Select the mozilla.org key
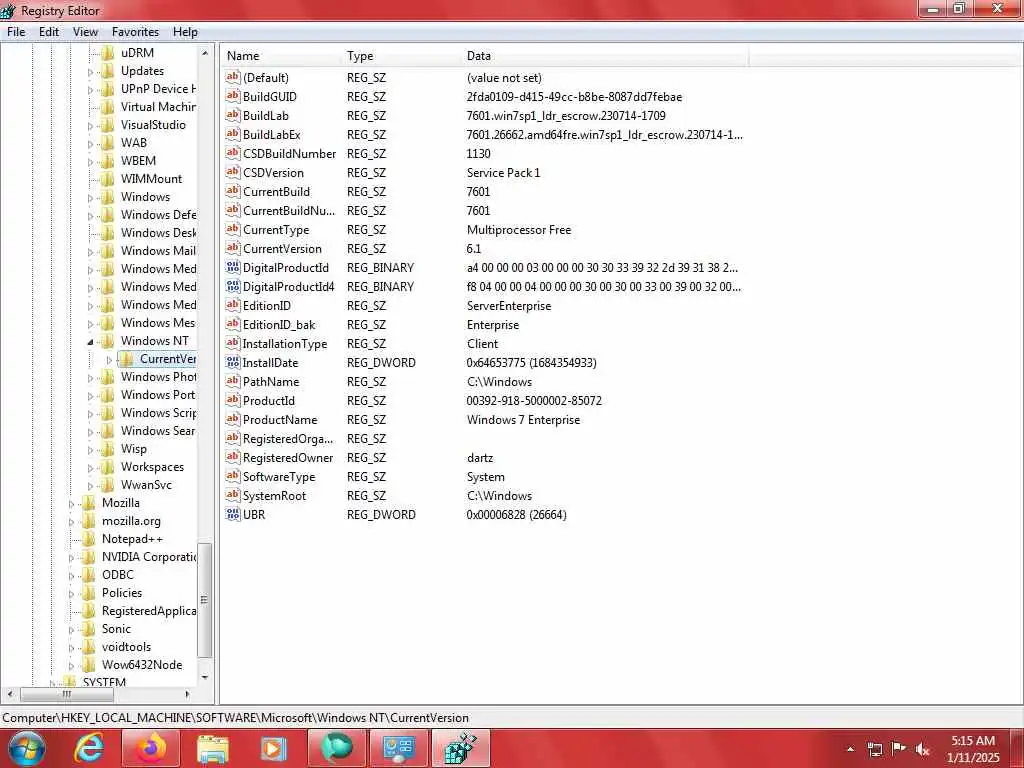This screenshot has width=1024, height=768. coord(131,520)
